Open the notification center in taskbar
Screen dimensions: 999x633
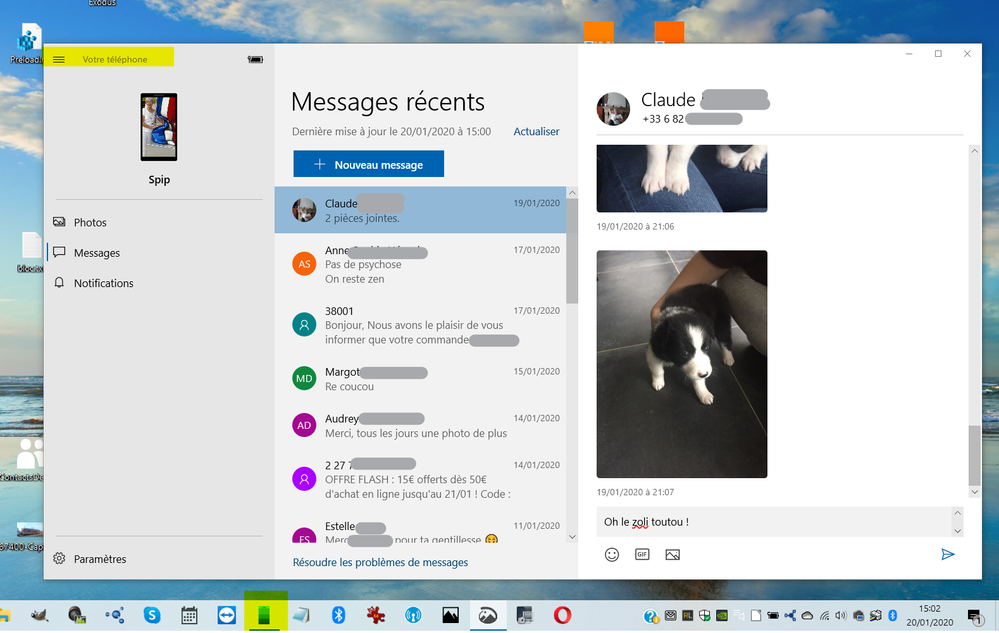975,616
